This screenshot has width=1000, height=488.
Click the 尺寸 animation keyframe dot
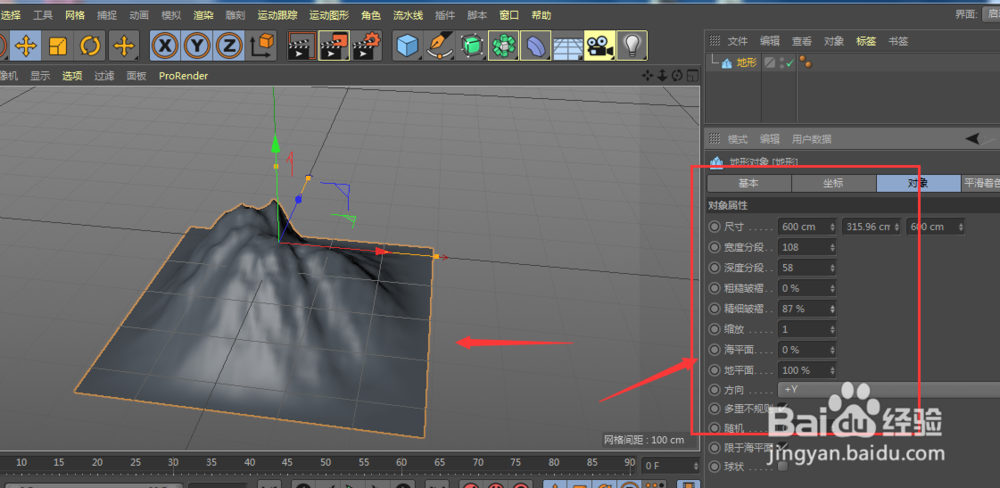click(714, 226)
